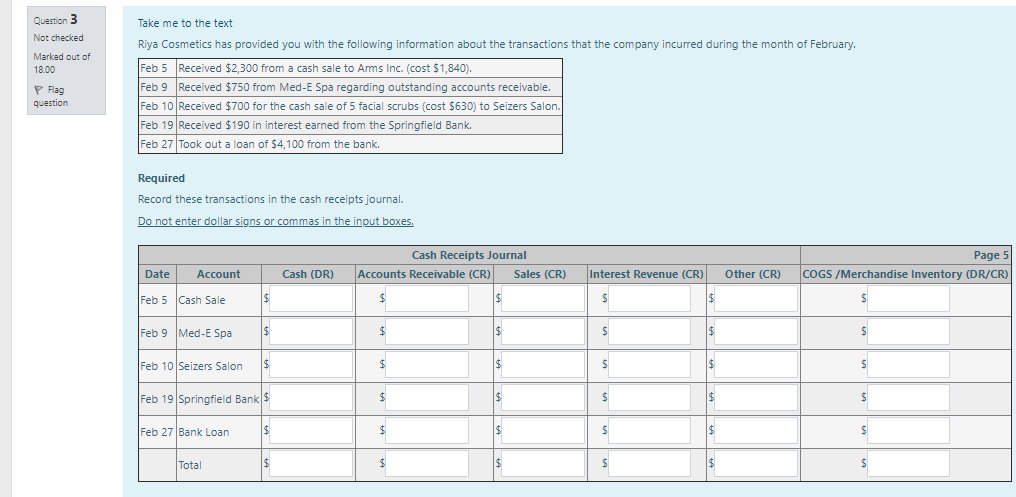Click the 'Question 3' label

point(56,19)
